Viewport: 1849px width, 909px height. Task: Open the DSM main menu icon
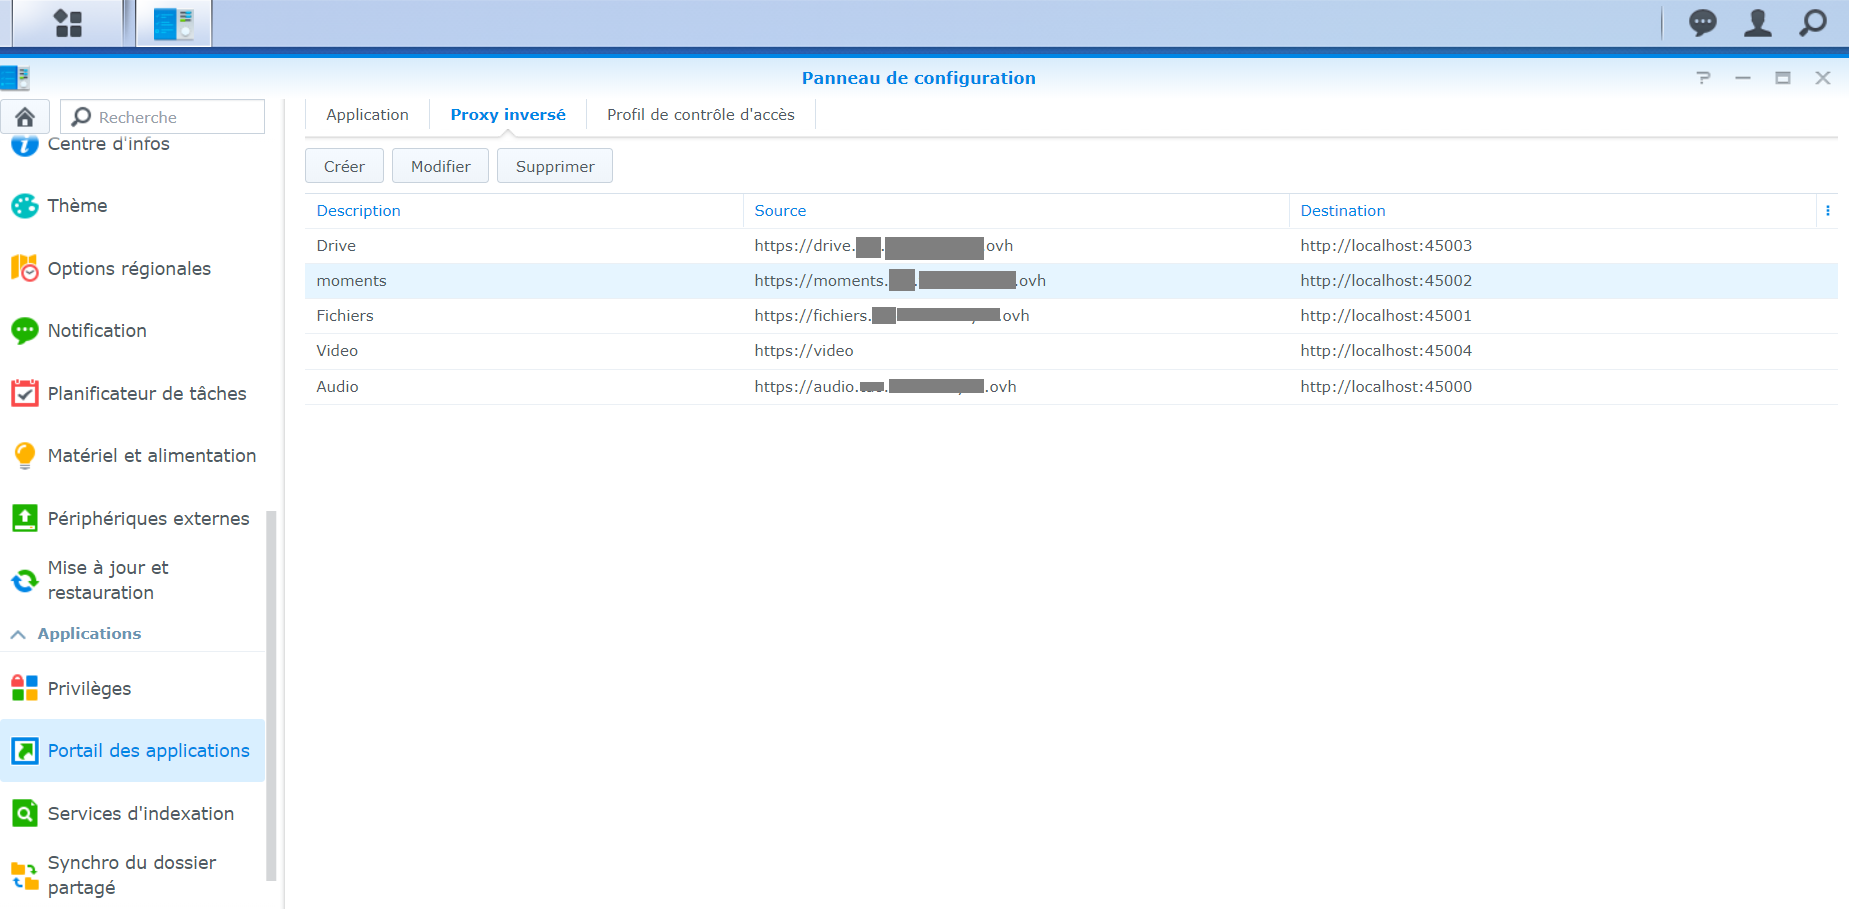[68, 23]
